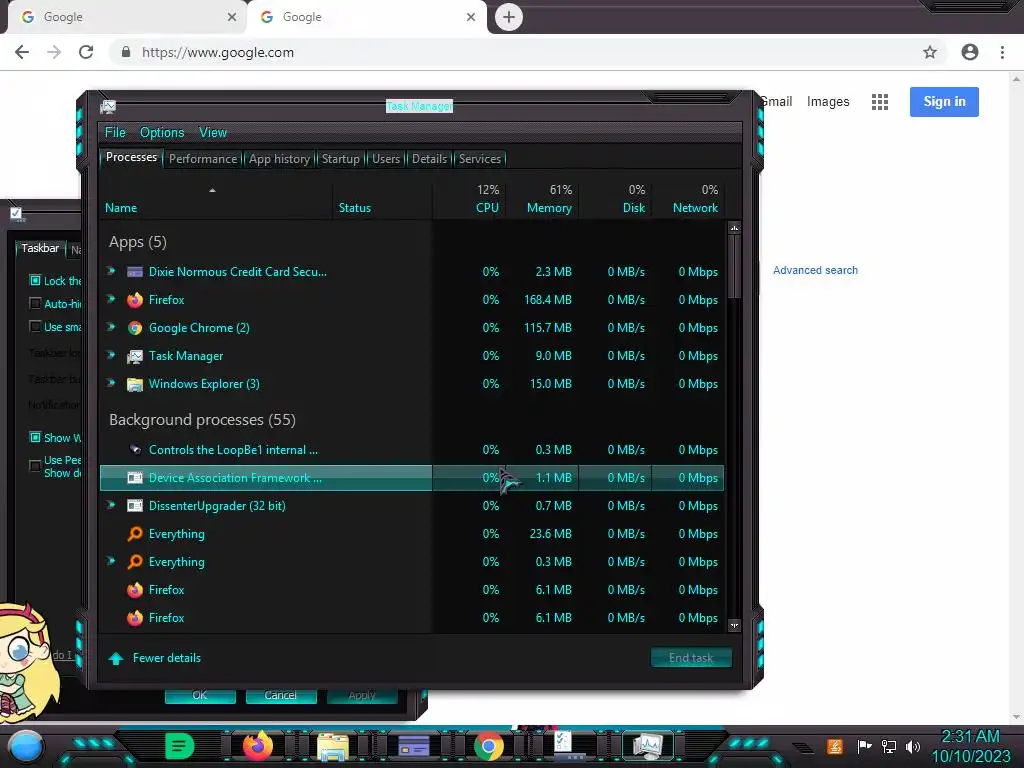Click the process list scrollbar down arrow
The image size is (1024, 768).
(x=734, y=625)
